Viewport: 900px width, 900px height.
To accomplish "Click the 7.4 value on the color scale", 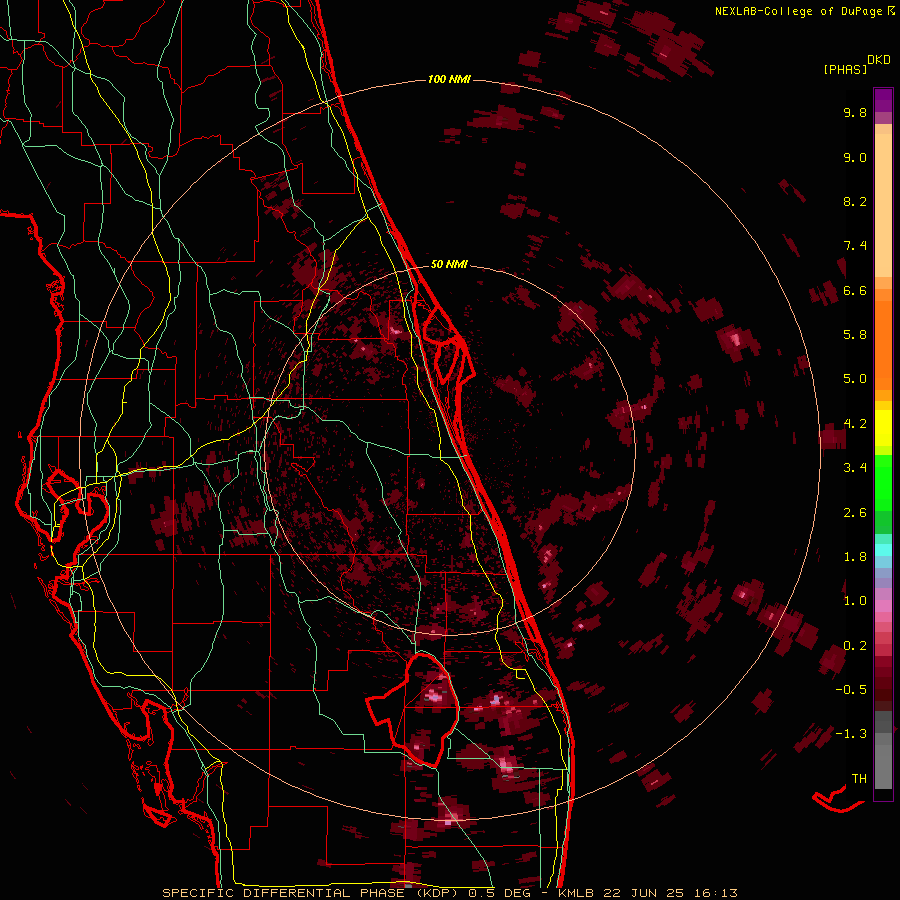I will click(x=855, y=246).
